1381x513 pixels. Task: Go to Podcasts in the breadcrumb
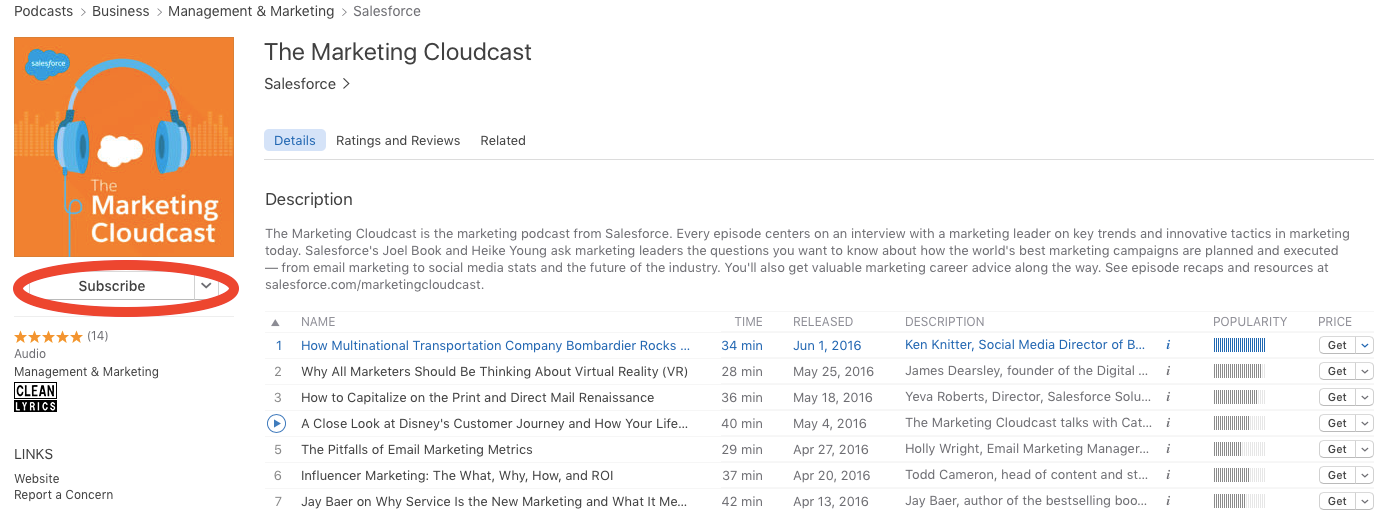(43, 11)
